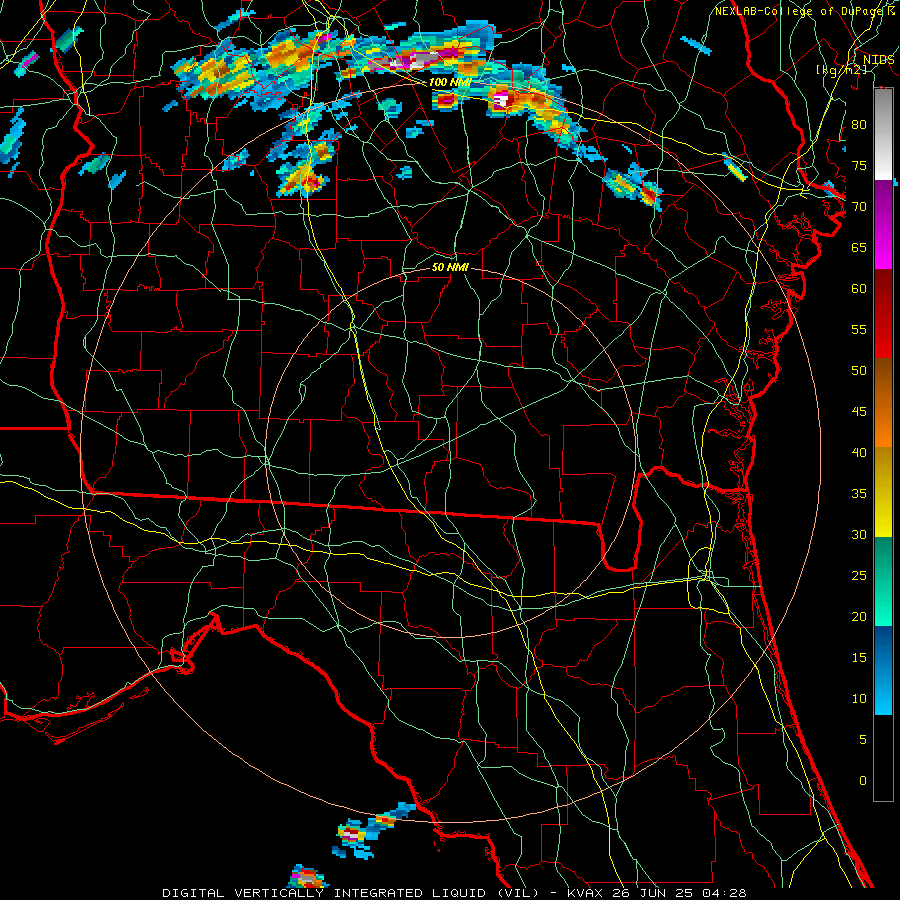Click the 0 legend value
Viewport: 900px width, 900px height.
[x=862, y=781]
